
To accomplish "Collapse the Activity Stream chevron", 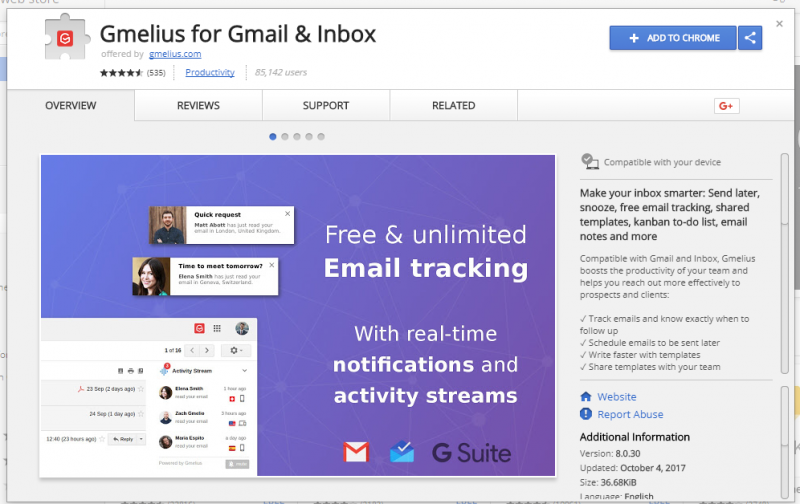I will [244, 371].
